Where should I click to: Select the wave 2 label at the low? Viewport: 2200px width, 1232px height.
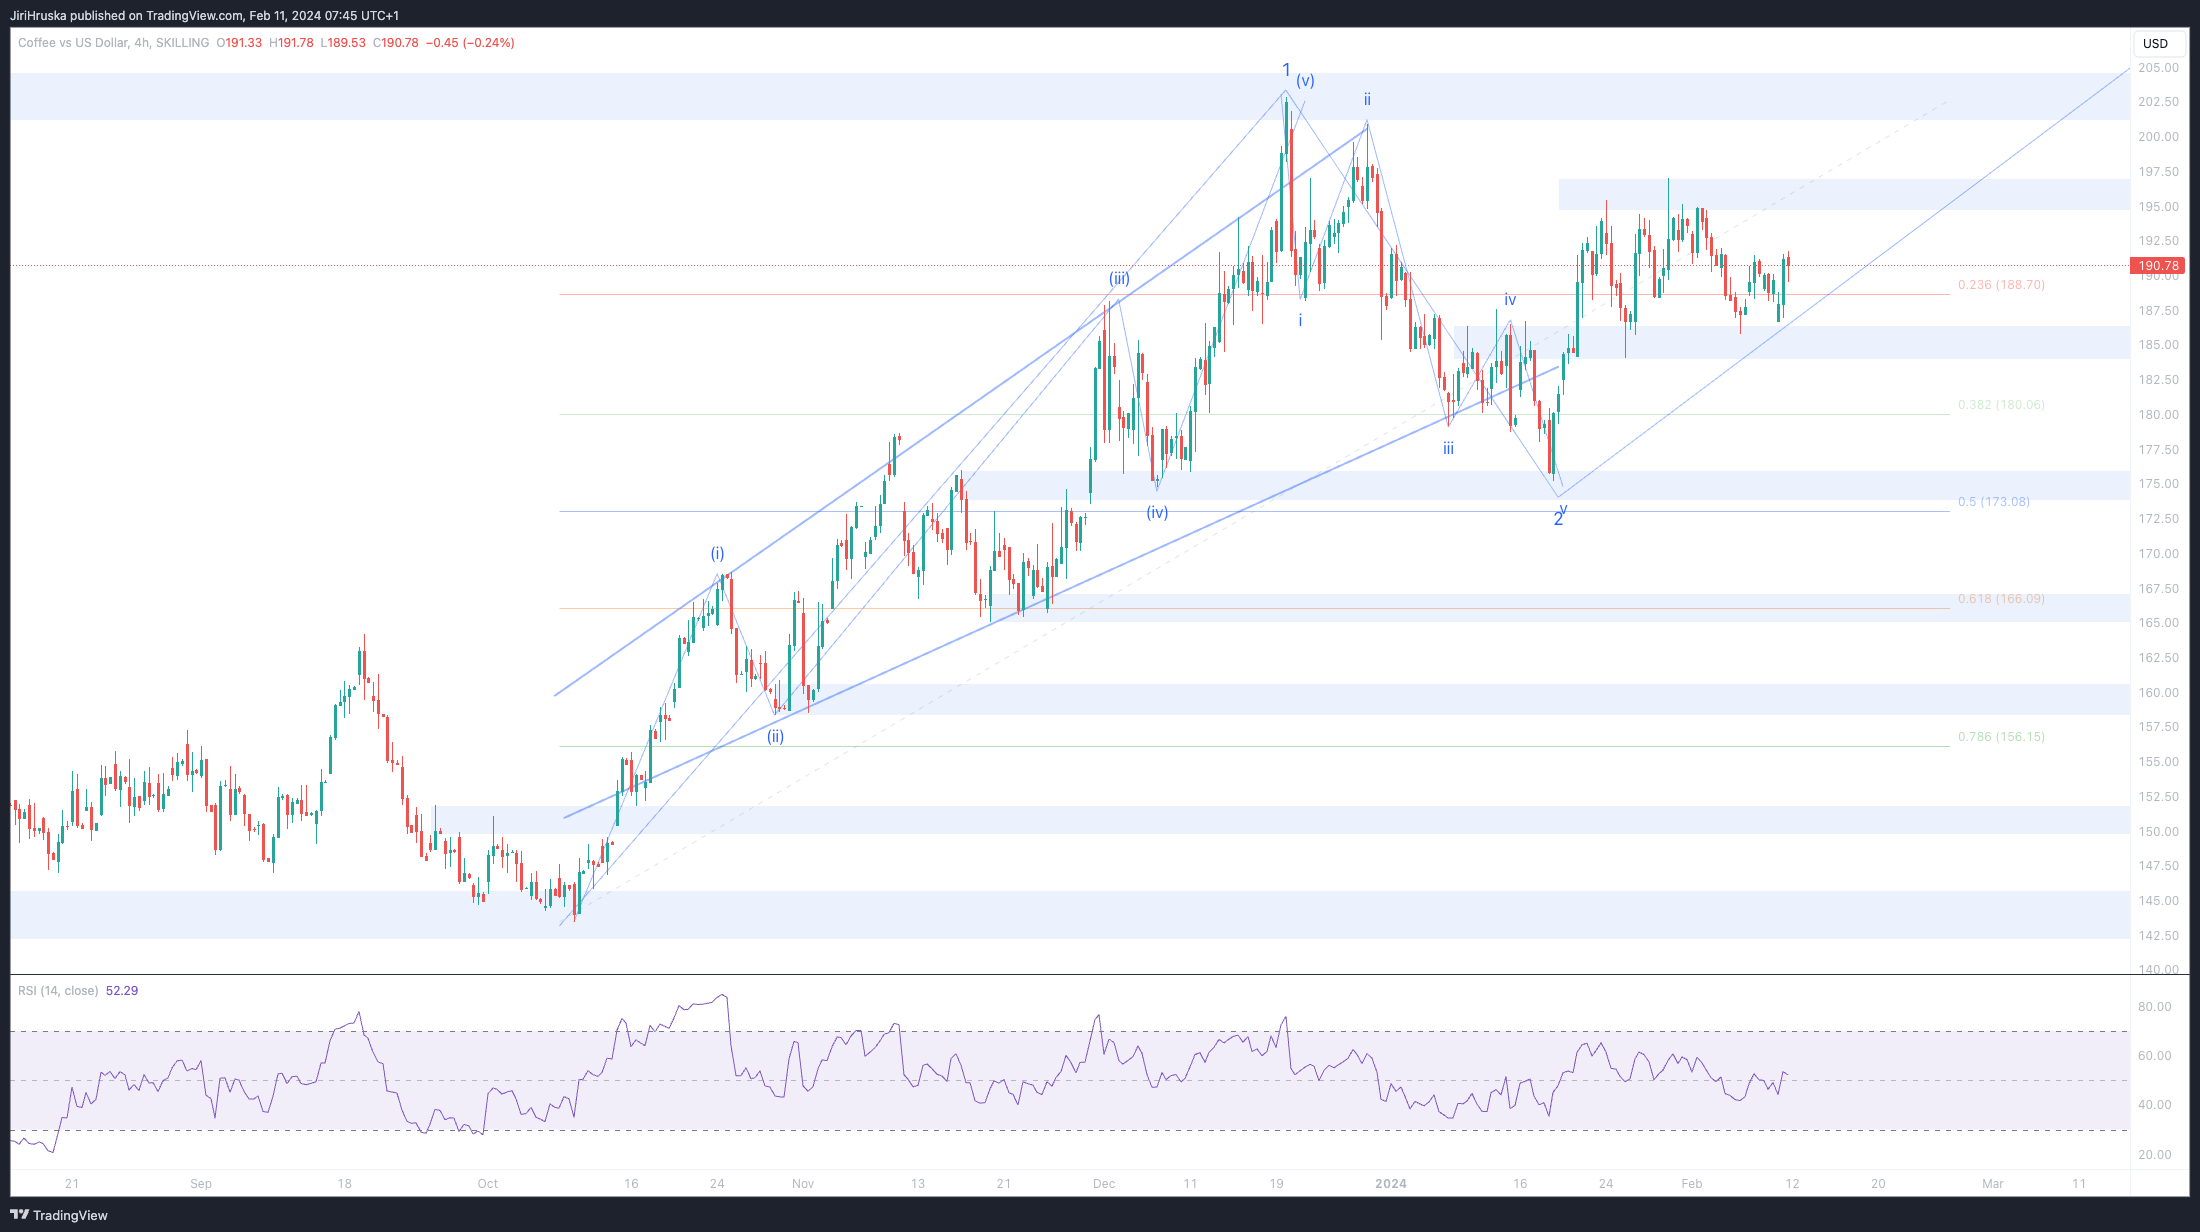(1557, 520)
